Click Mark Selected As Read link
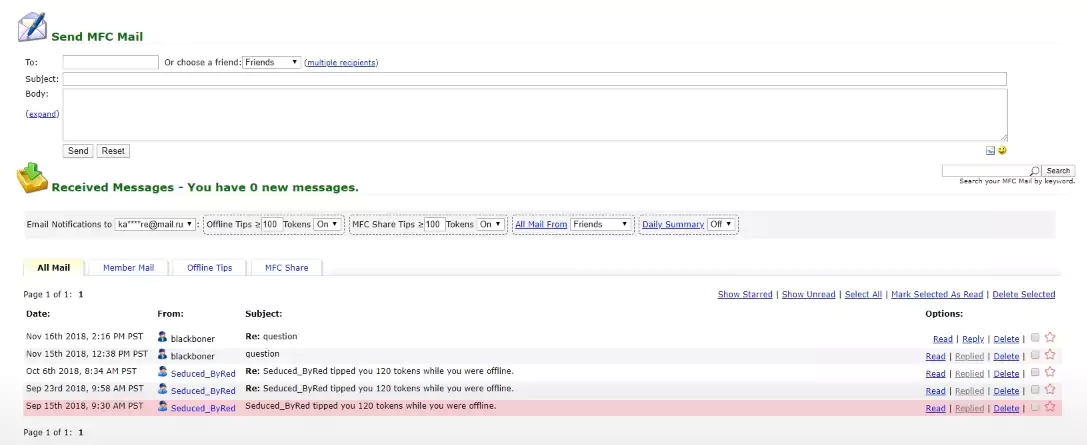This screenshot has height=445, width=1087. pyautogui.click(x=937, y=295)
